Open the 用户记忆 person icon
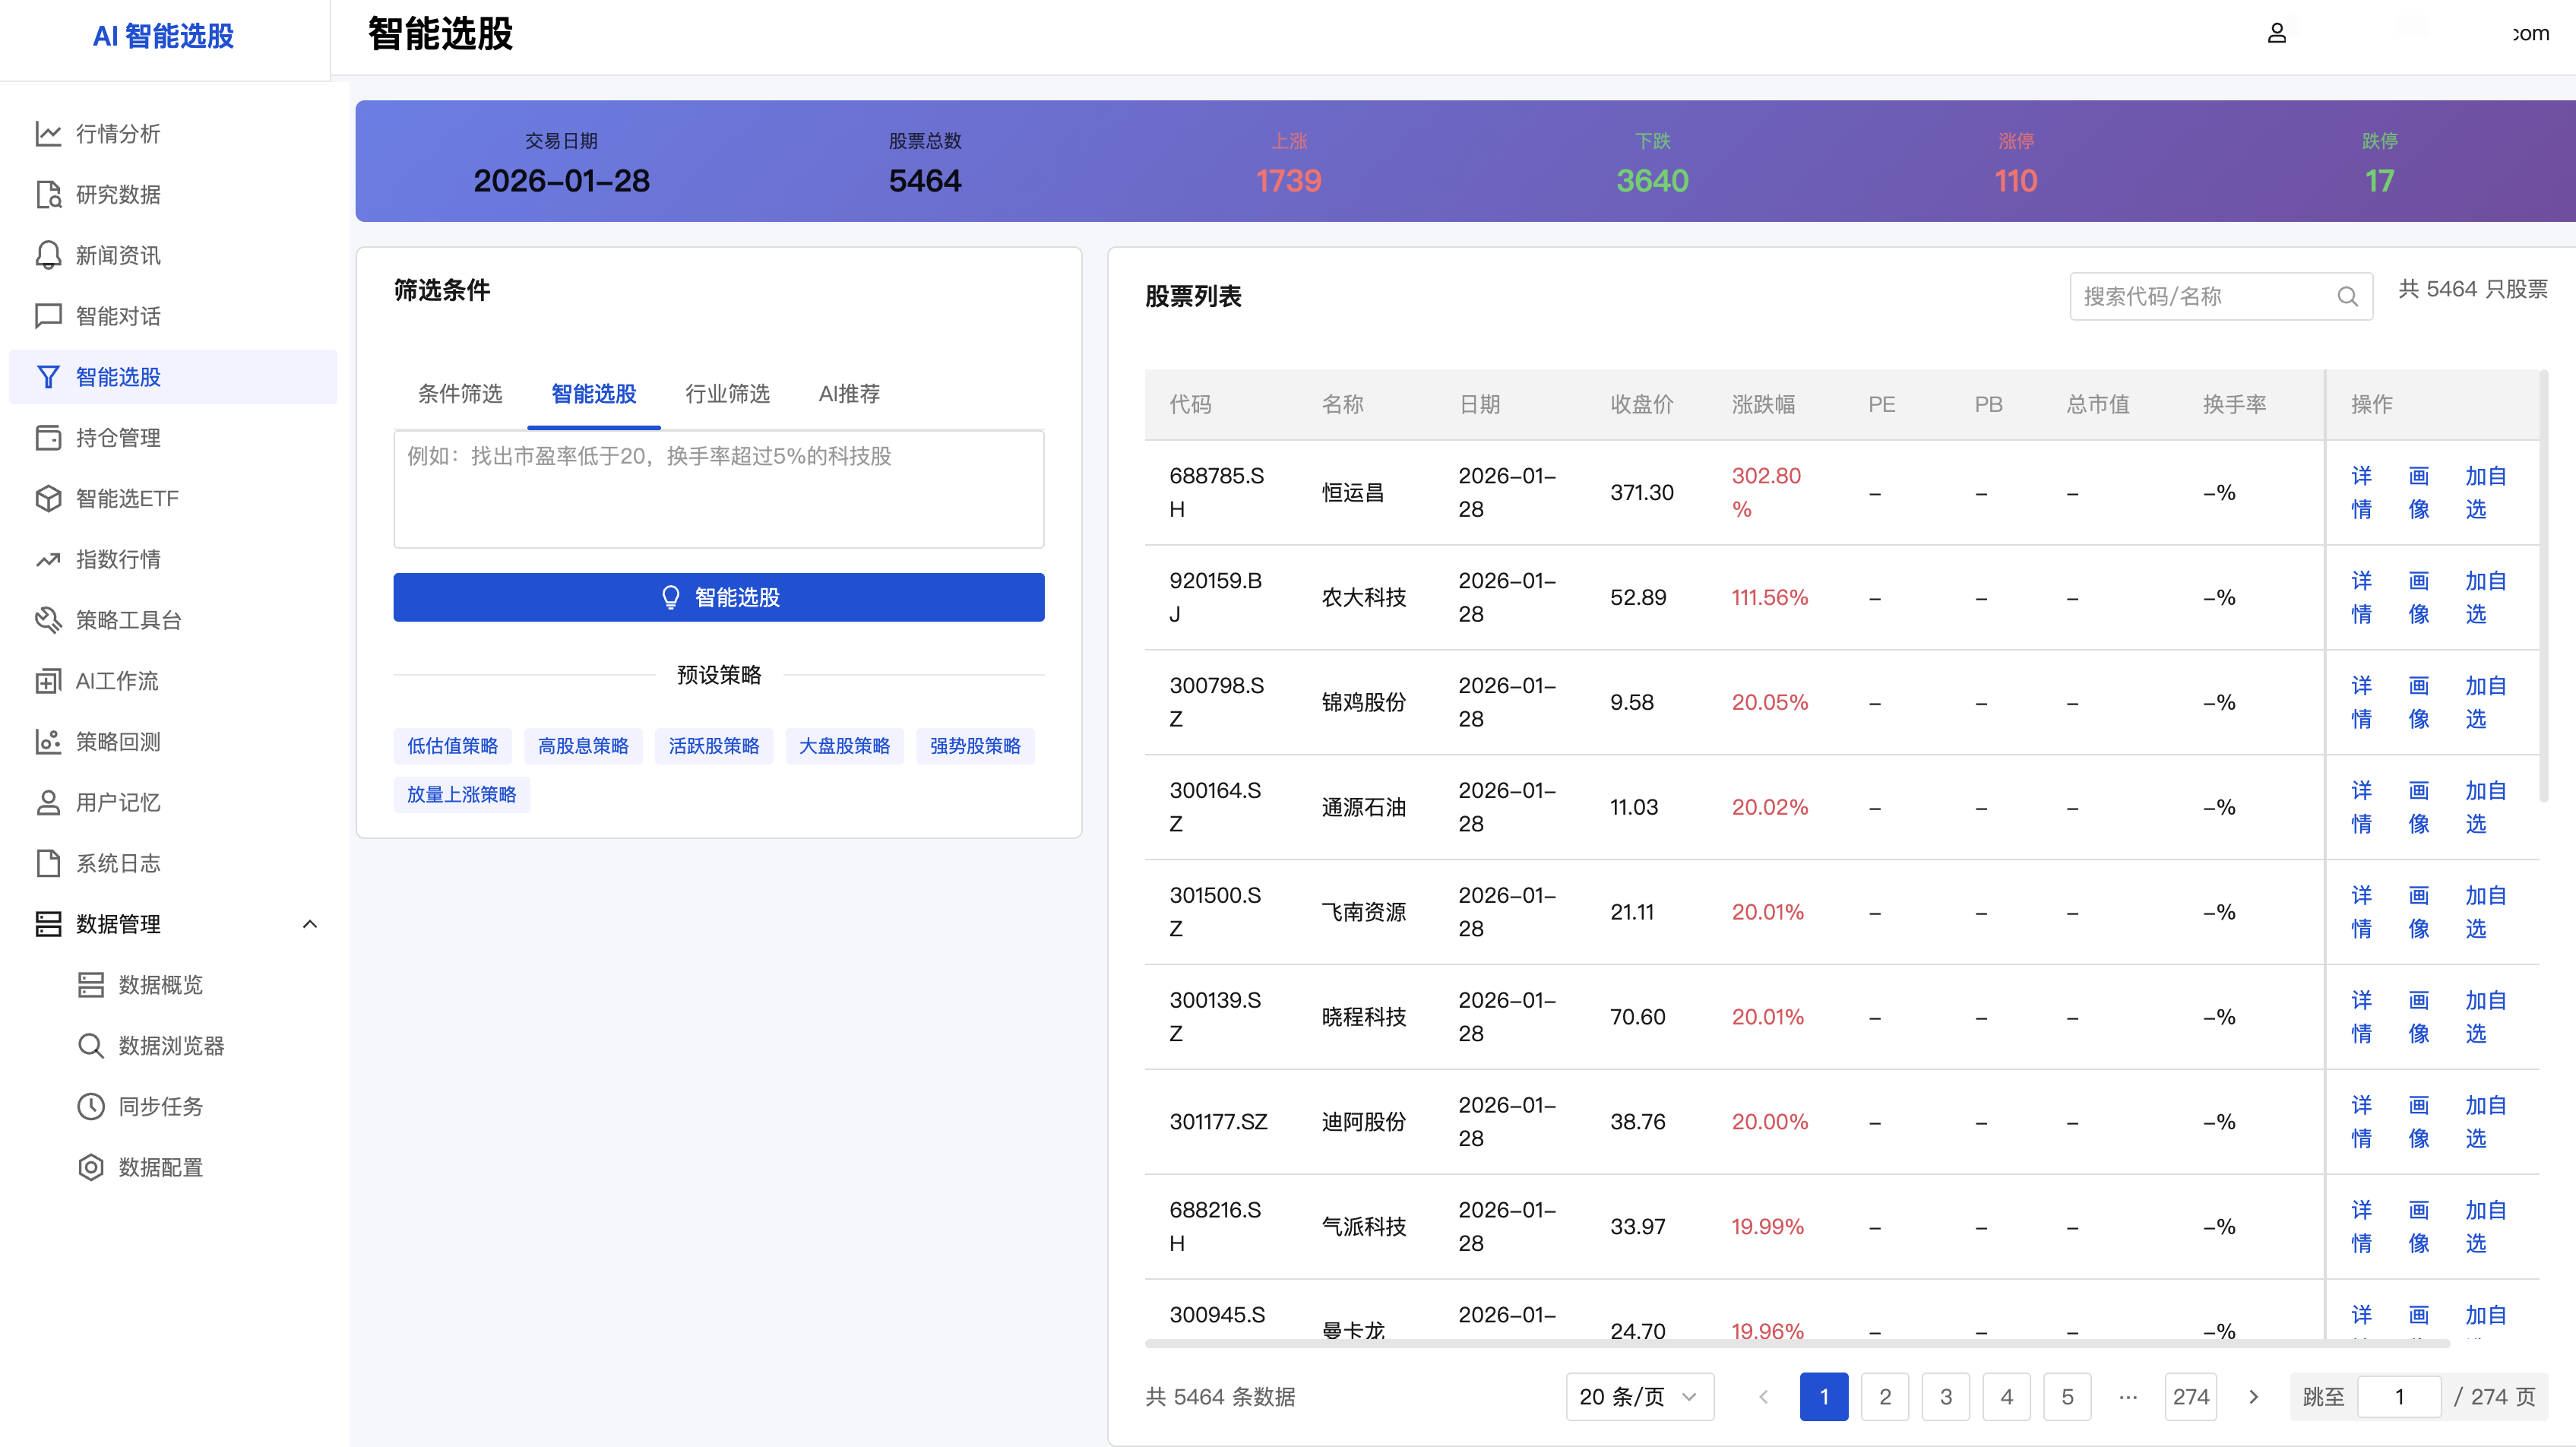 [x=48, y=802]
